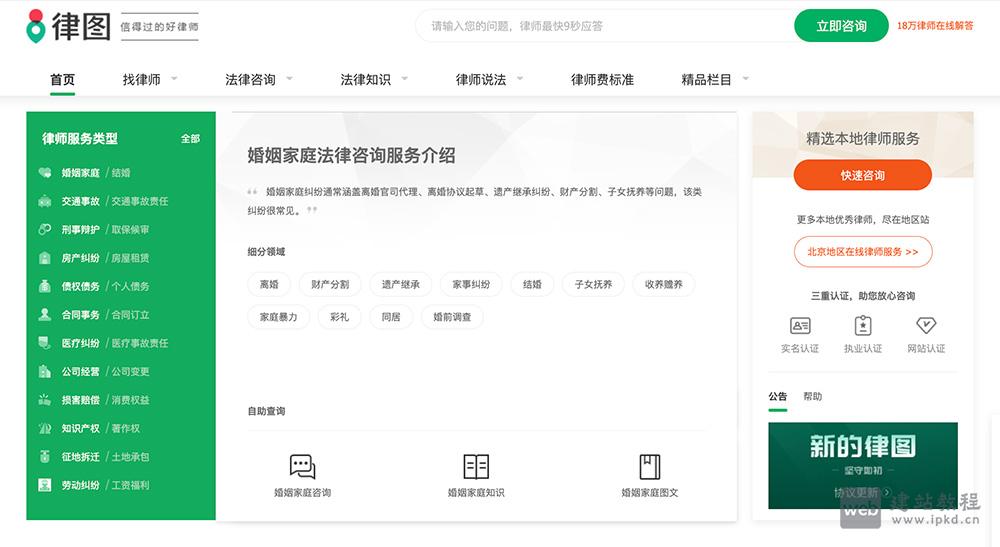Viewport: 1000px width, 547px height.
Task: Switch to the 公告 tab
Action: coord(777,397)
